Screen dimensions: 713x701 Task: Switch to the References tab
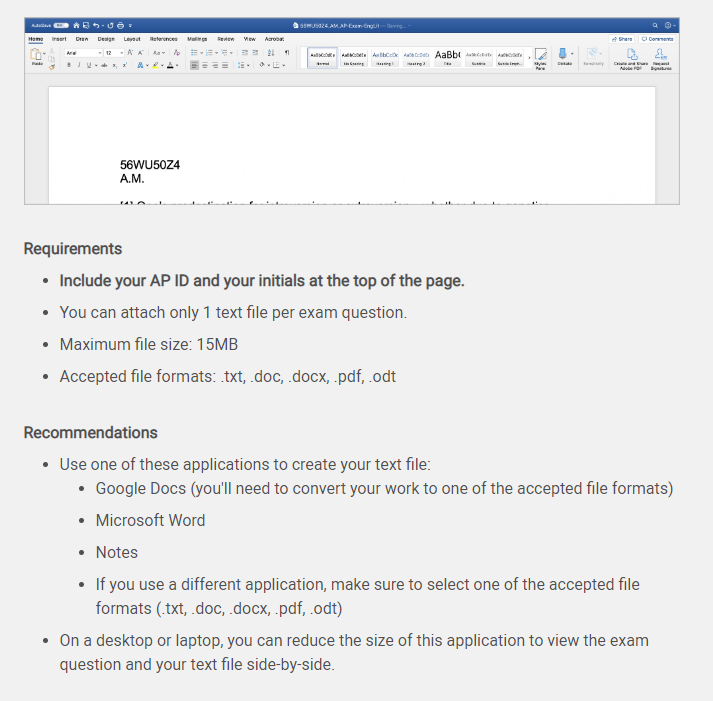[x=164, y=39]
